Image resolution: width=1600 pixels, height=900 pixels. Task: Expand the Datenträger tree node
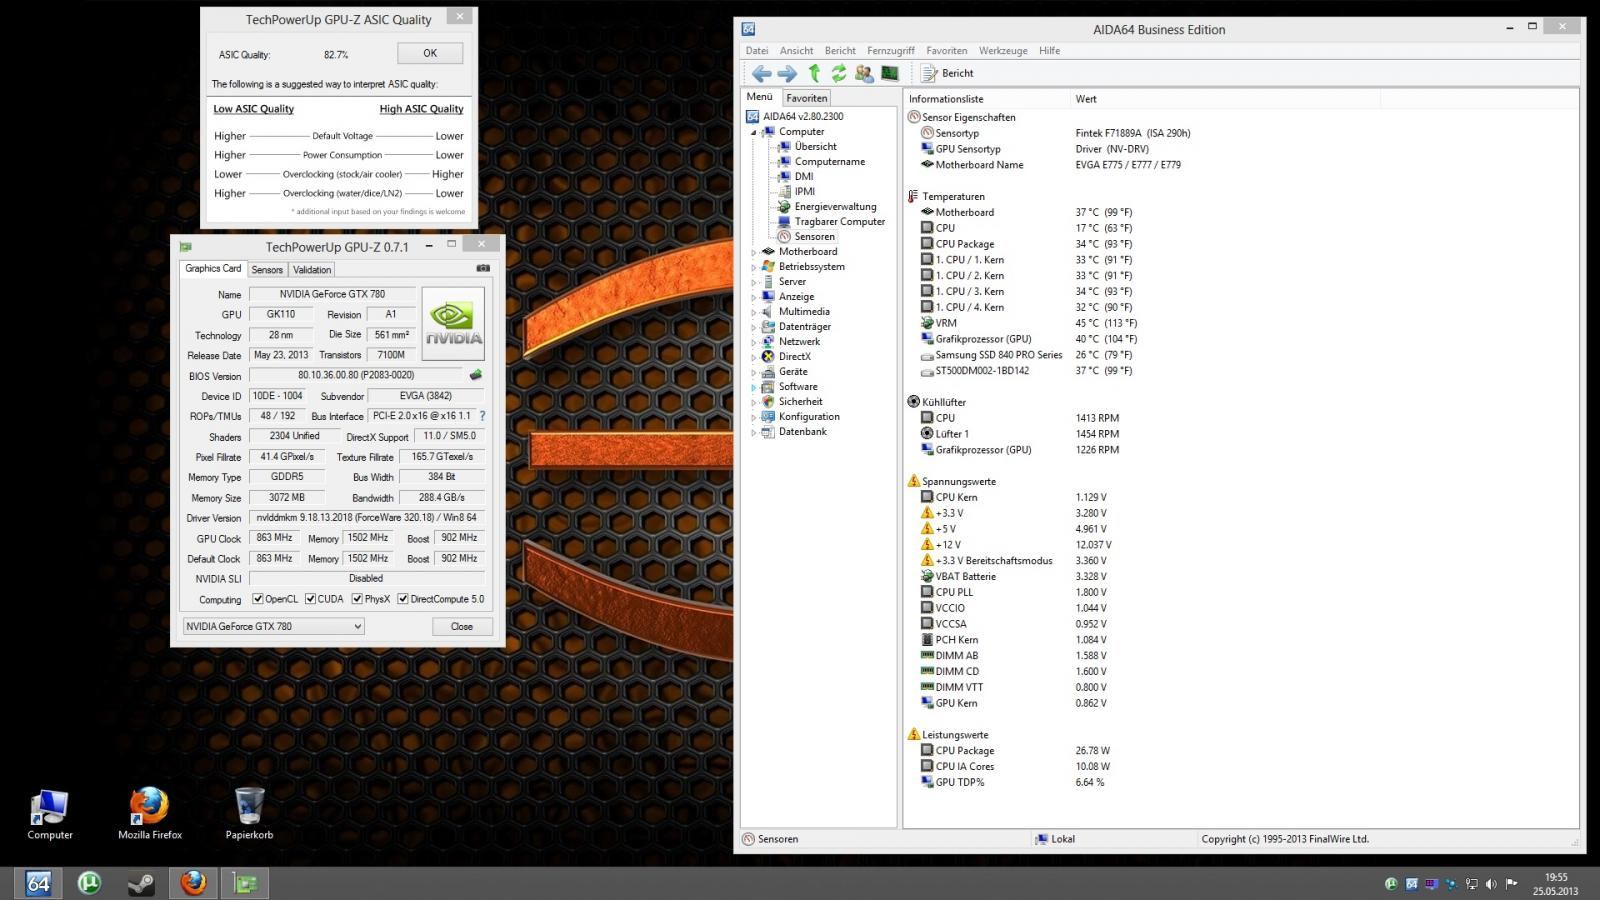point(754,327)
